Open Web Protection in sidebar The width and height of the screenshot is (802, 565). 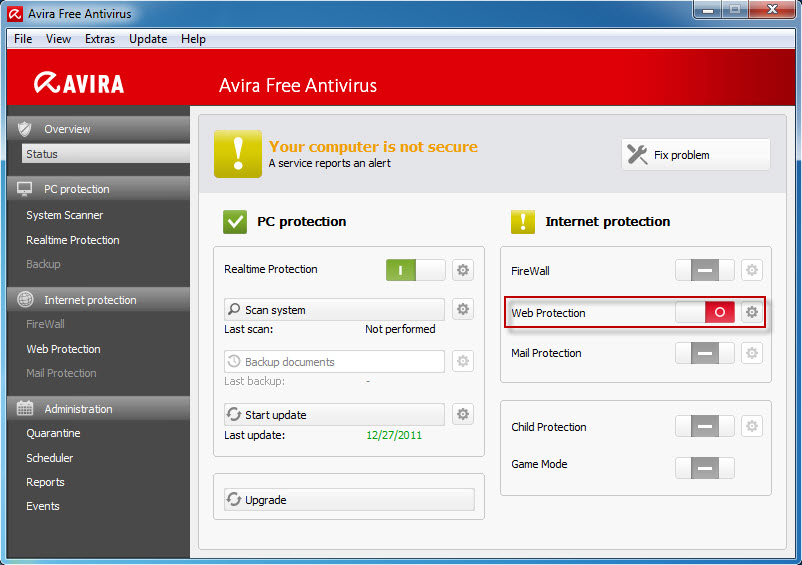point(63,349)
